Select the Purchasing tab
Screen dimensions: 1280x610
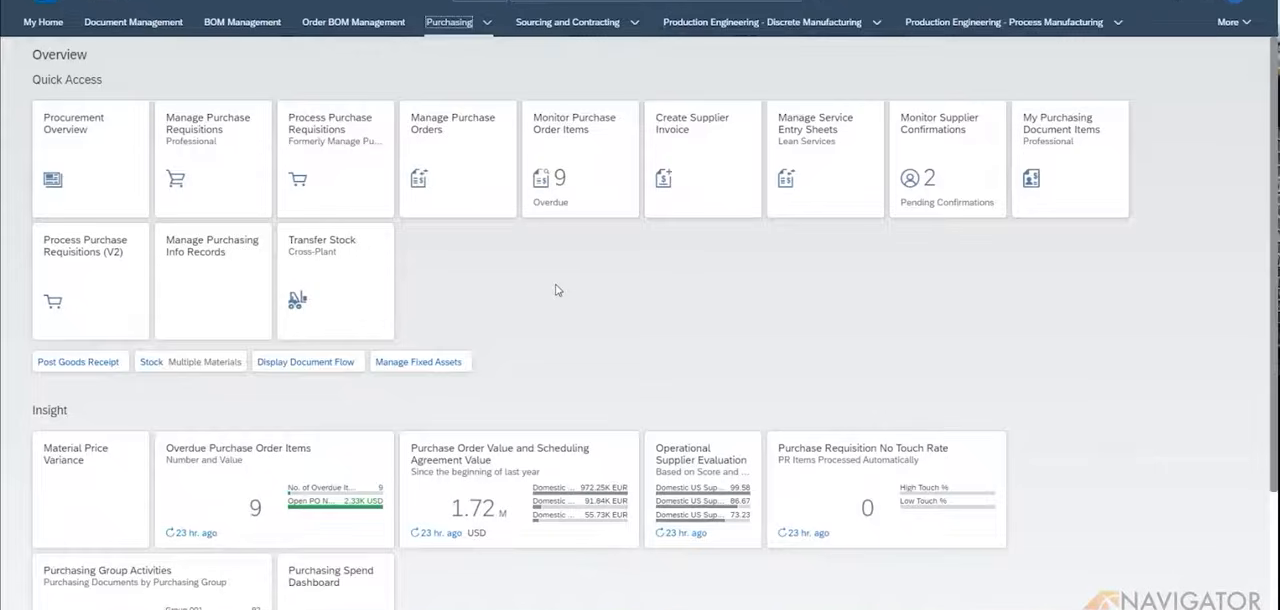tap(449, 22)
